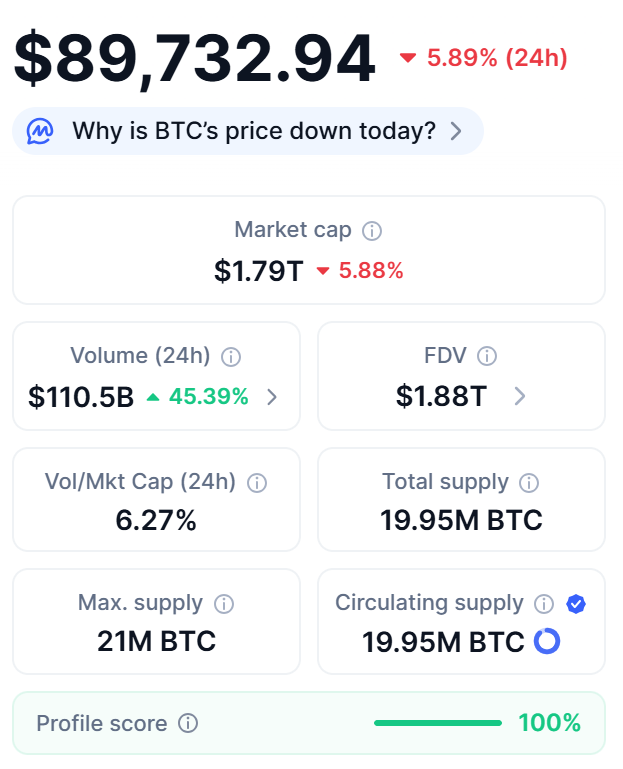This screenshot has width=623, height=769.
Task: Show the Max. supply info tooltip
Action: coord(224,604)
